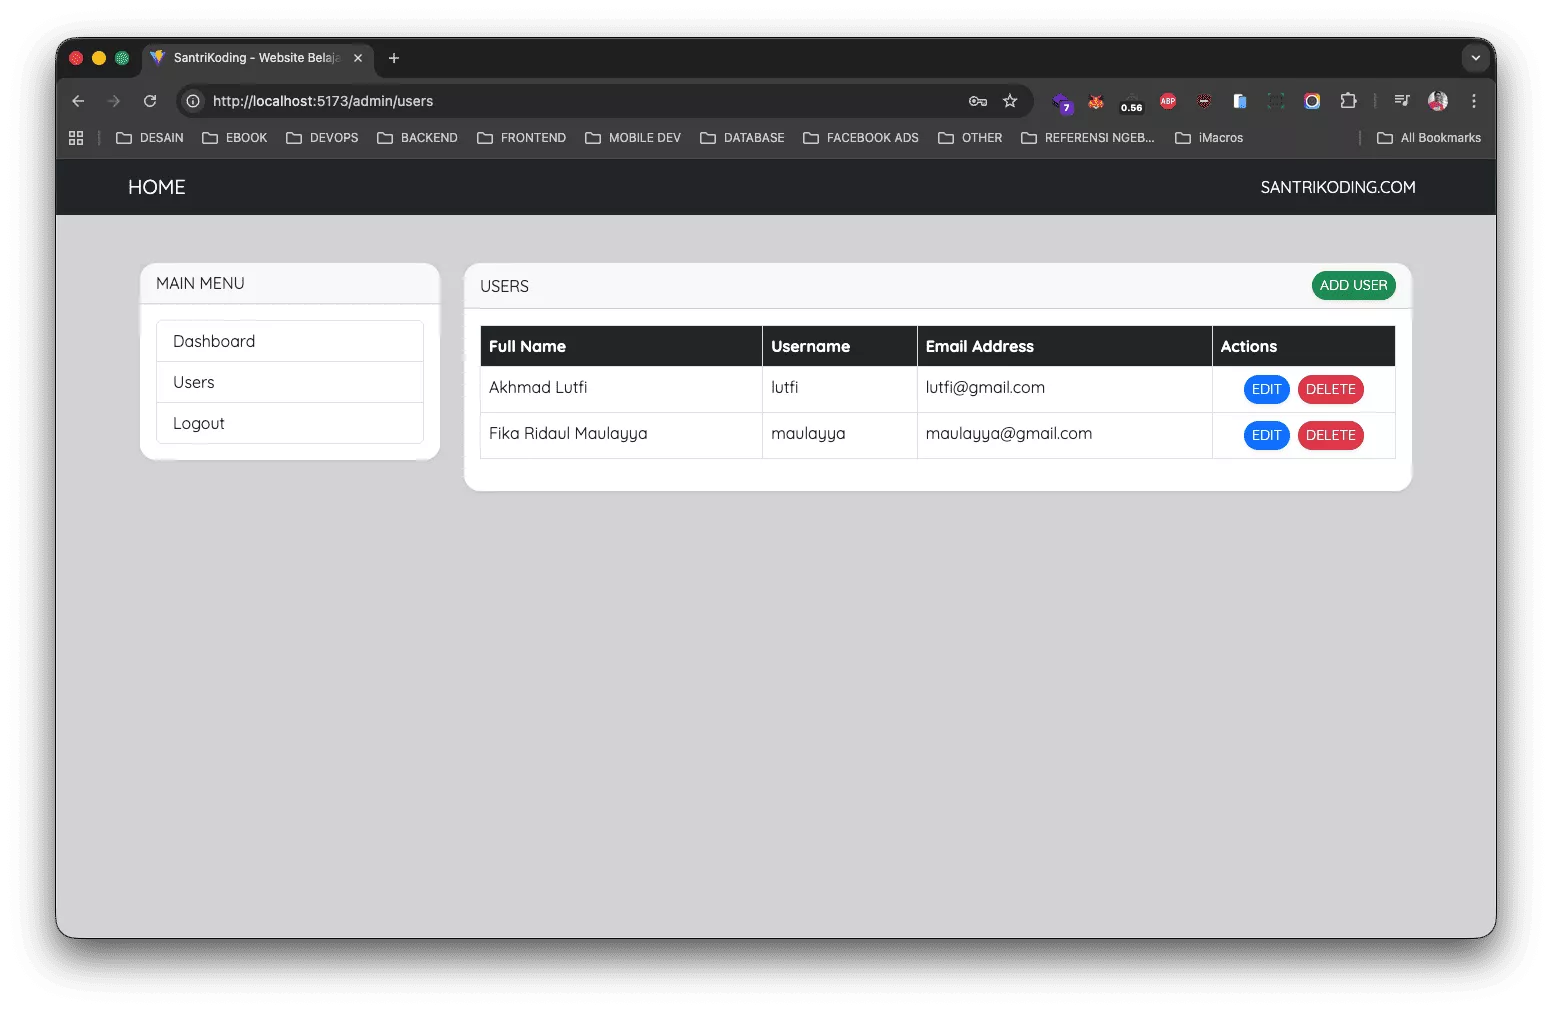This screenshot has height=1012, width=1552.
Task: Click the name 'Fika Ridaul Maulayya'
Action: point(568,433)
